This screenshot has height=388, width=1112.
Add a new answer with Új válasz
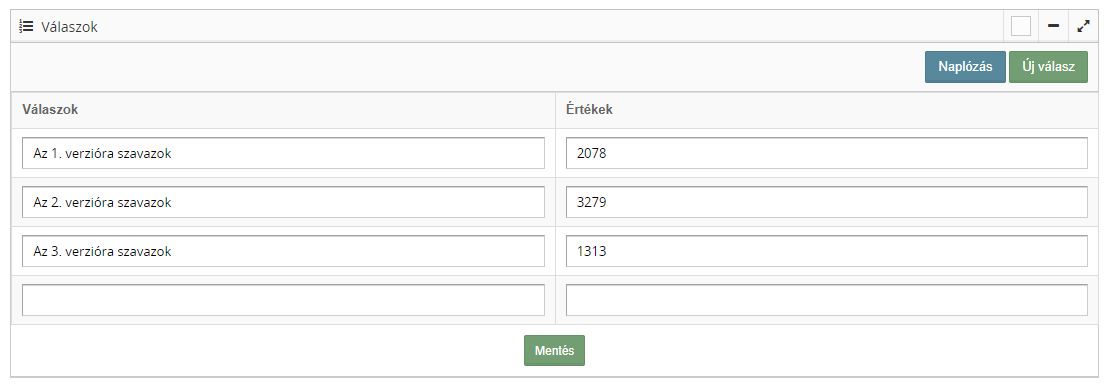point(1047,67)
